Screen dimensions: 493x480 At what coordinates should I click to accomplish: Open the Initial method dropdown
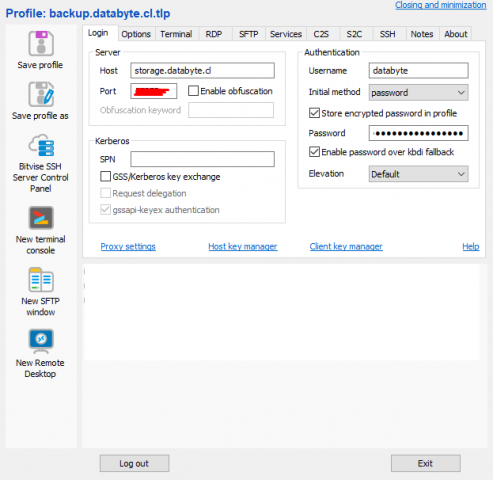[418, 92]
